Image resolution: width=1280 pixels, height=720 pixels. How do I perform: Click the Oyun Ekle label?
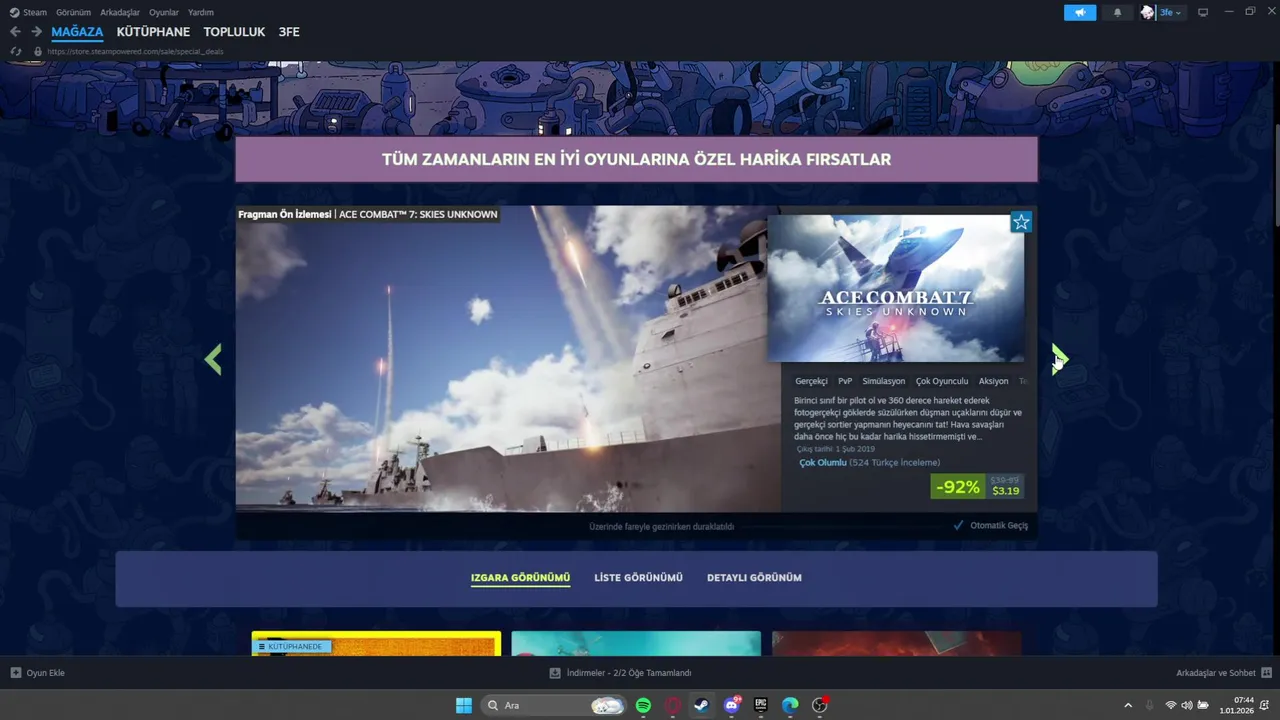pyautogui.click(x=46, y=673)
